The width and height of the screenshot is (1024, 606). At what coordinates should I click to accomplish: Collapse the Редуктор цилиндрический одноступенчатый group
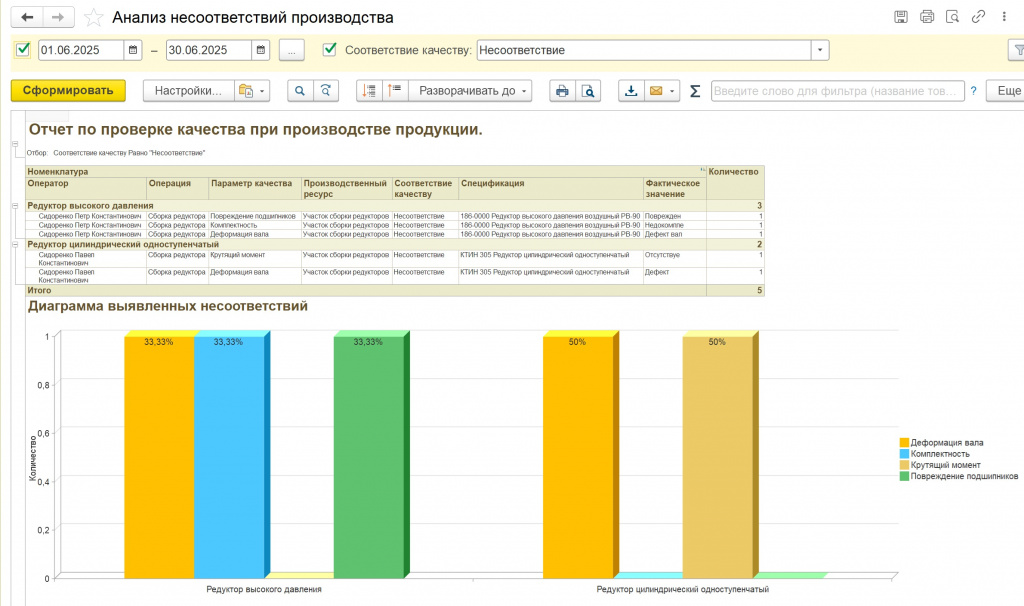click(x=15, y=244)
